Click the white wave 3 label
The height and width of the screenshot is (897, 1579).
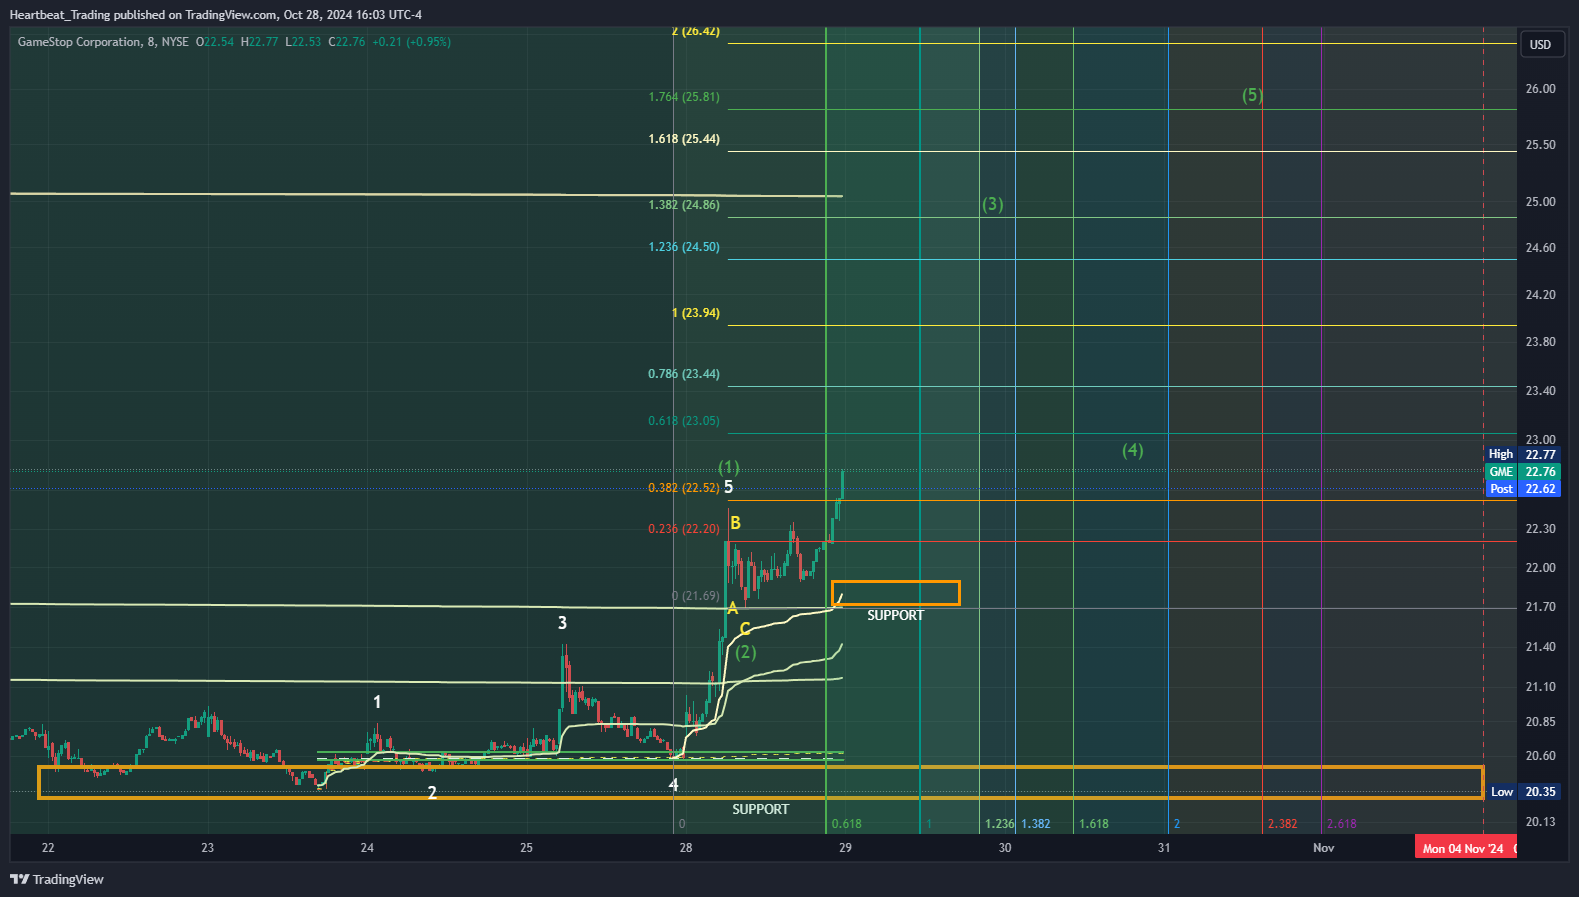(x=562, y=623)
